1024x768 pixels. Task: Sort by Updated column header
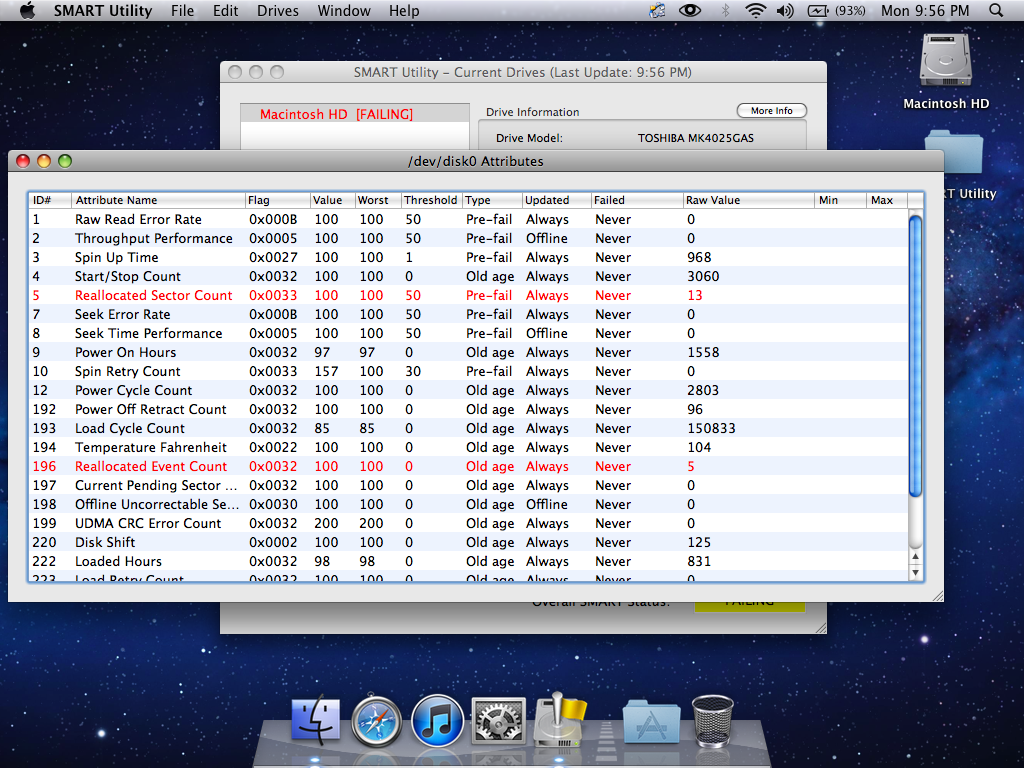tap(556, 200)
